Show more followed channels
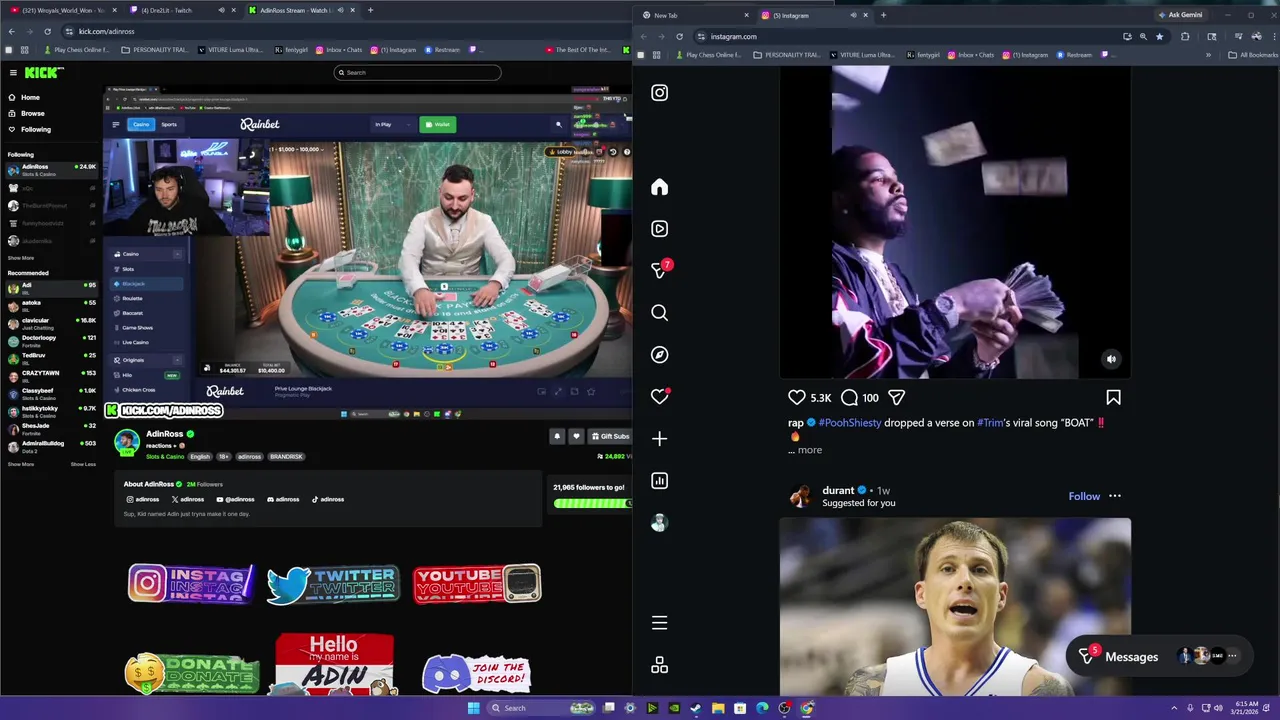1280x720 pixels. 21,258
